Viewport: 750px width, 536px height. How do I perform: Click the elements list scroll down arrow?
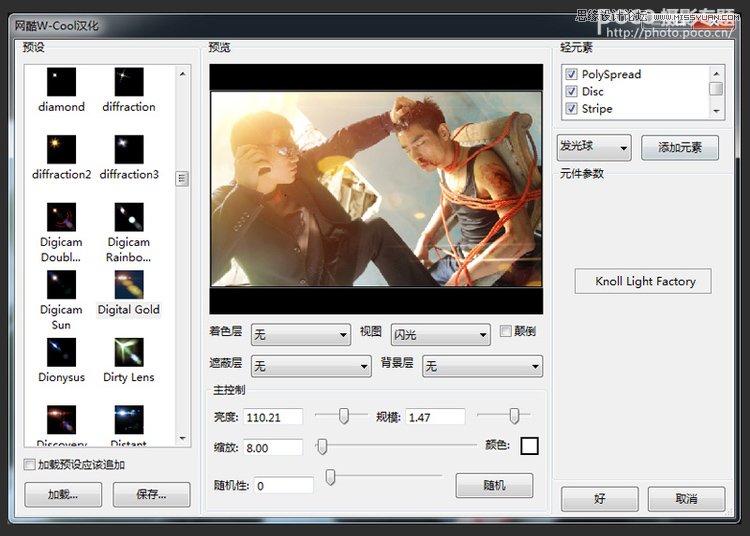tap(716, 110)
